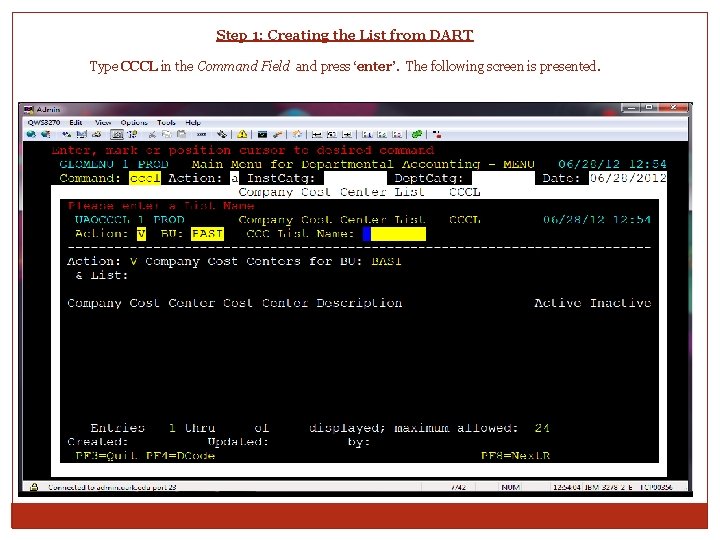Viewport: 720px width, 540px height.
Task: Click the 'Connected to' status bar text
Action: pyautogui.click(x=112, y=487)
